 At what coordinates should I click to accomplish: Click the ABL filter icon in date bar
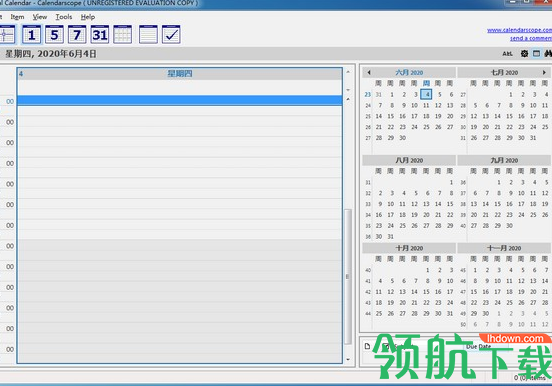point(507,54)
